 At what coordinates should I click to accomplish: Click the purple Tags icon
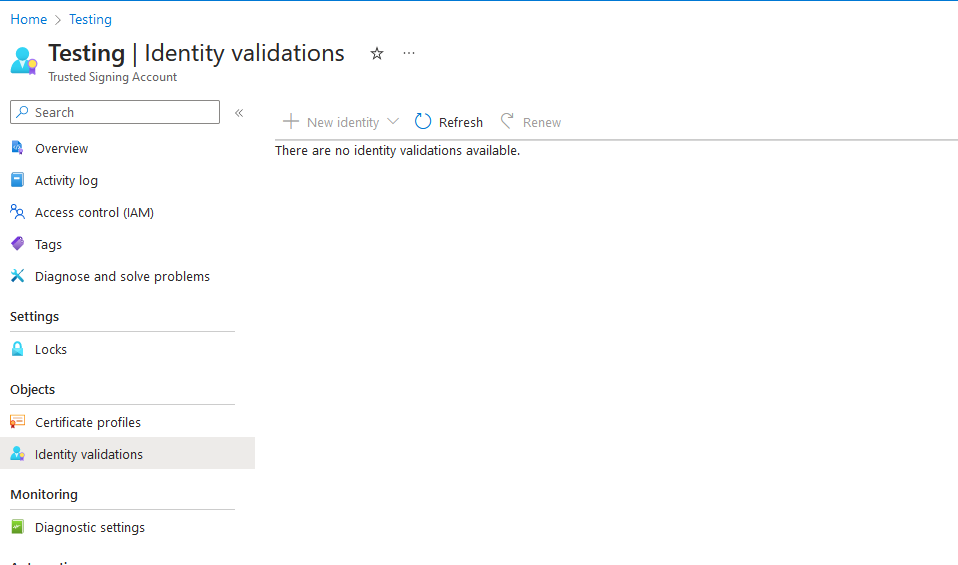18,244
